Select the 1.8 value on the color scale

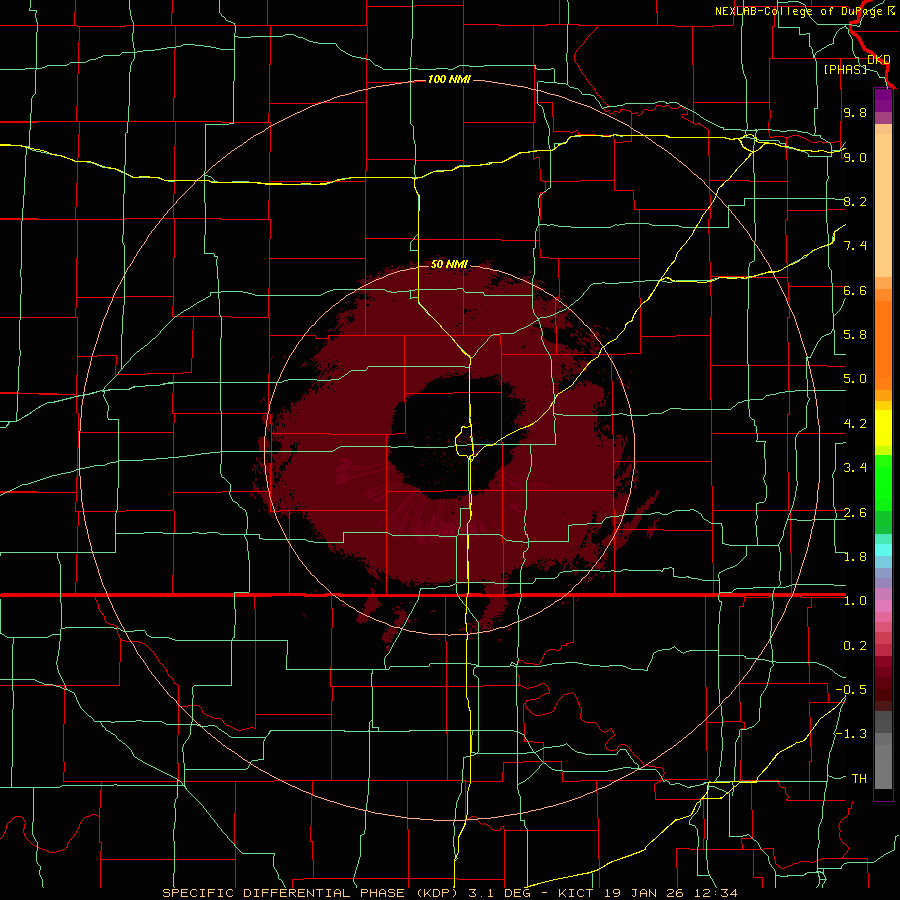pyautogui.click(x=855, y=557)
